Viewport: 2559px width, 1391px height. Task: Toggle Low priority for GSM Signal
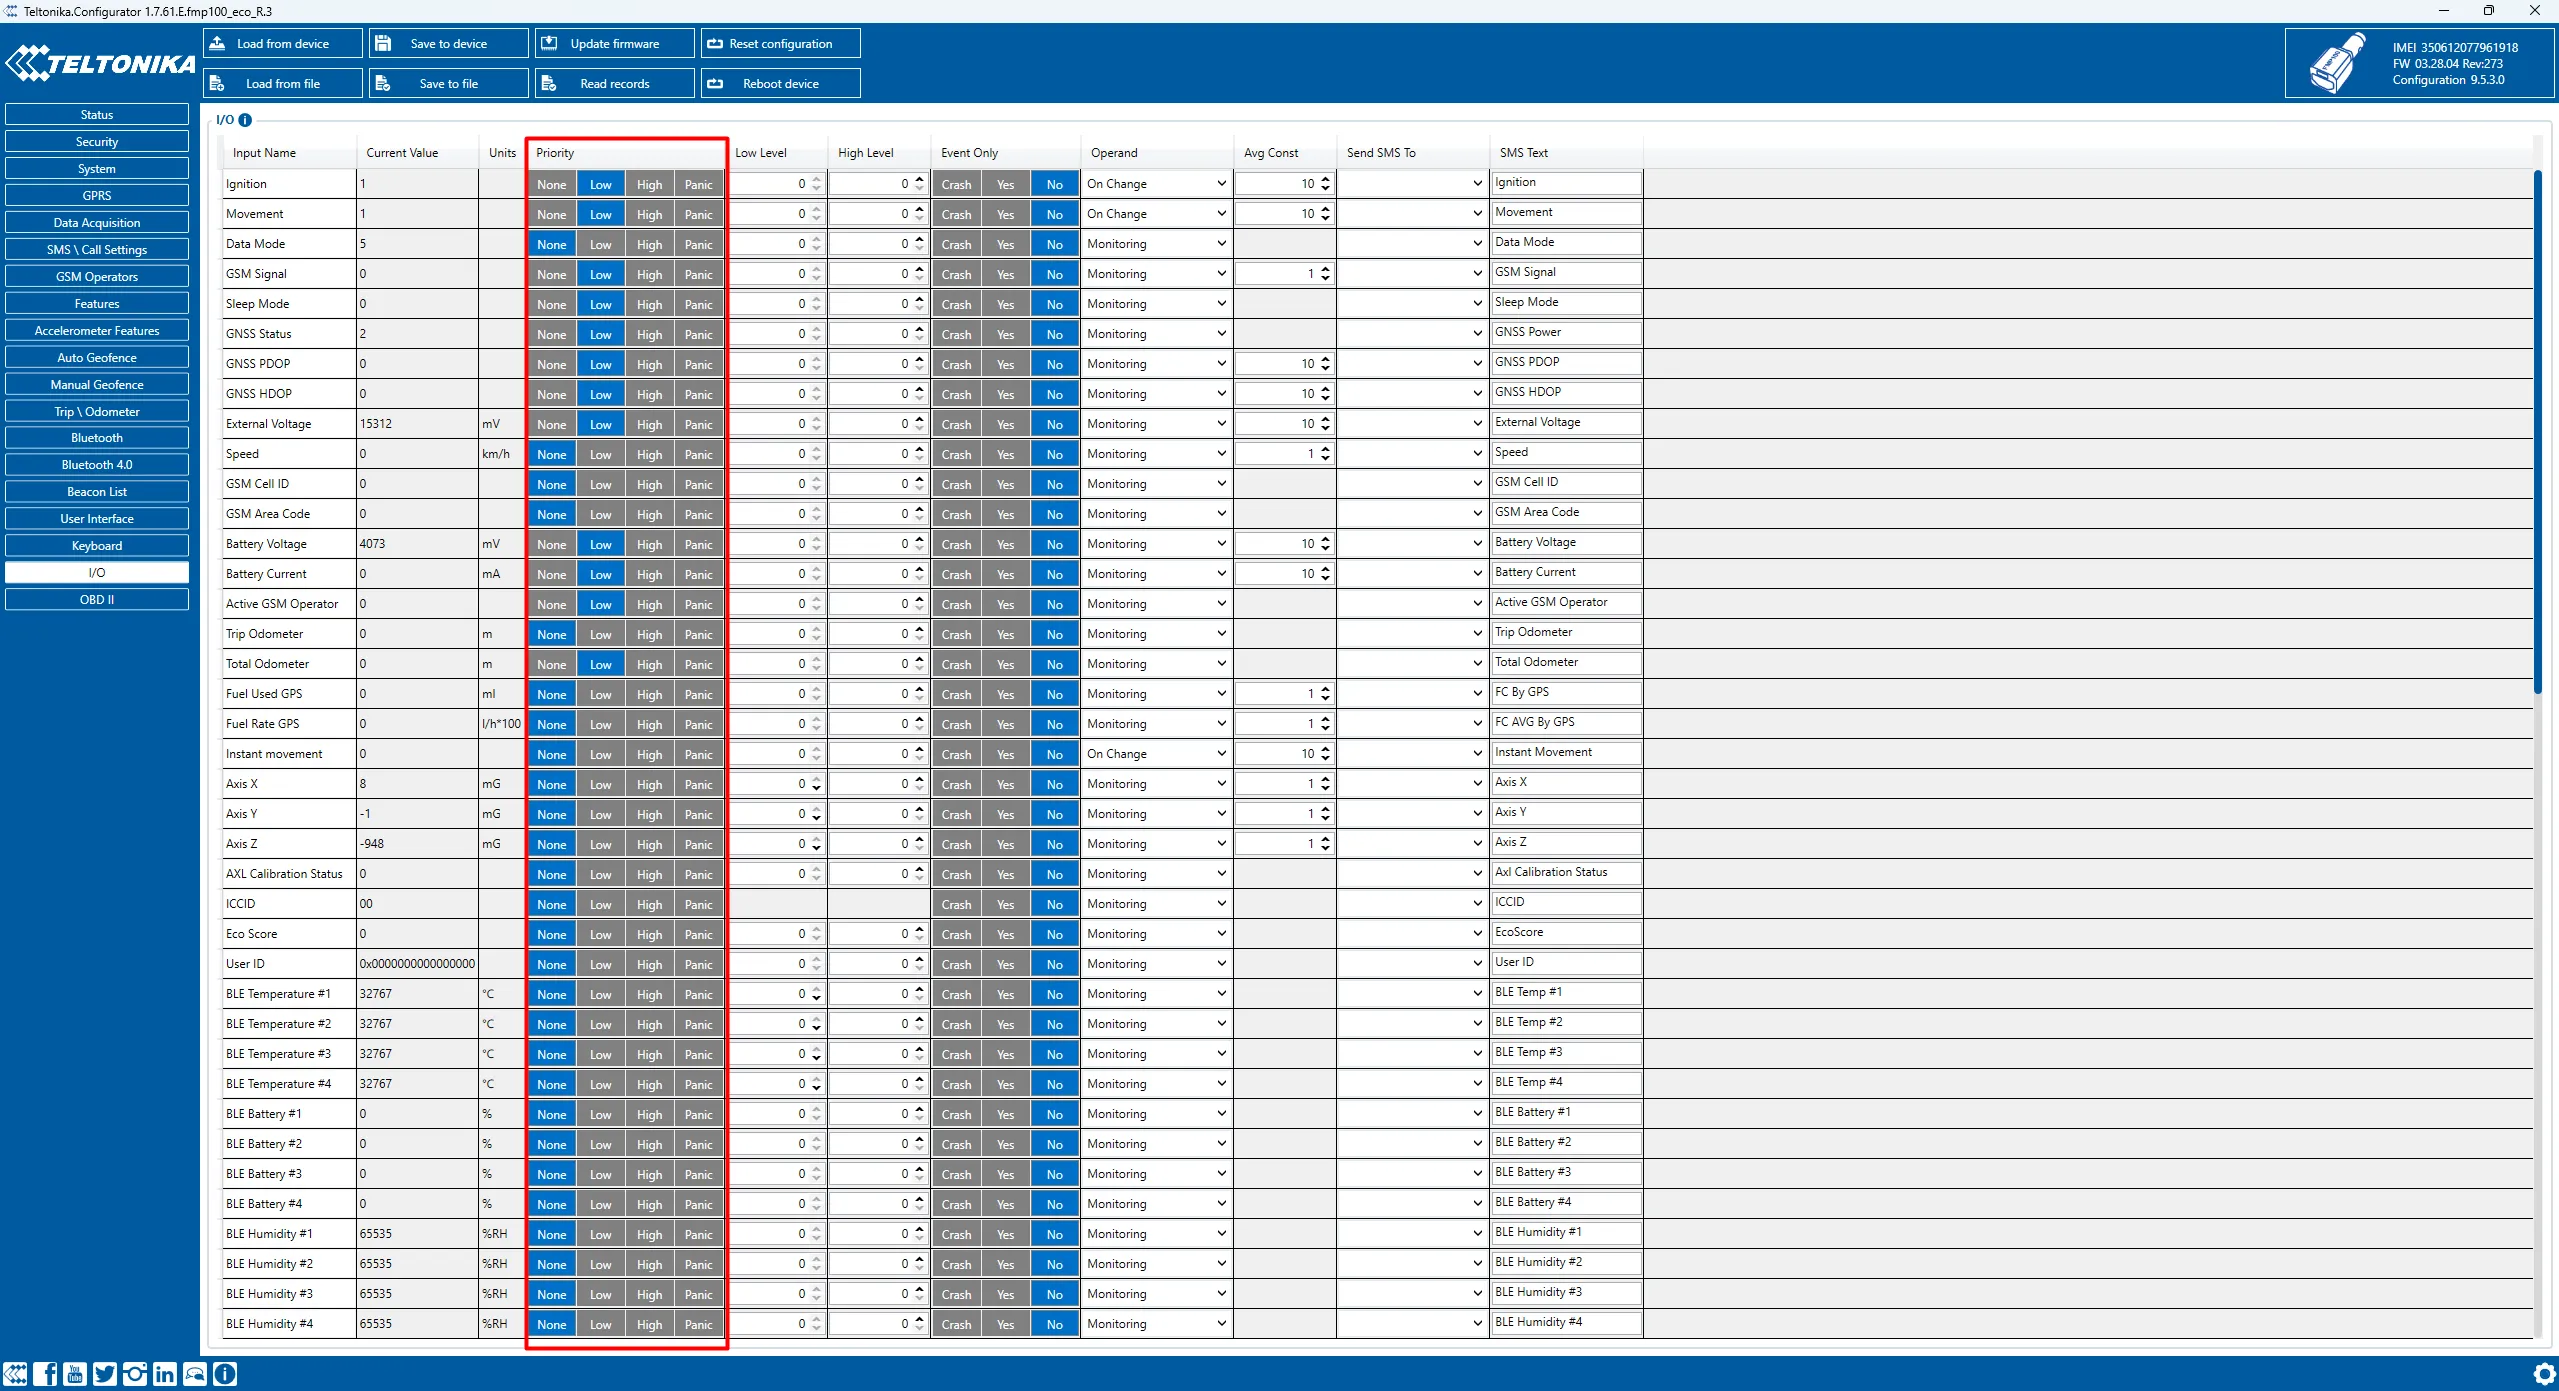(601, 274)
